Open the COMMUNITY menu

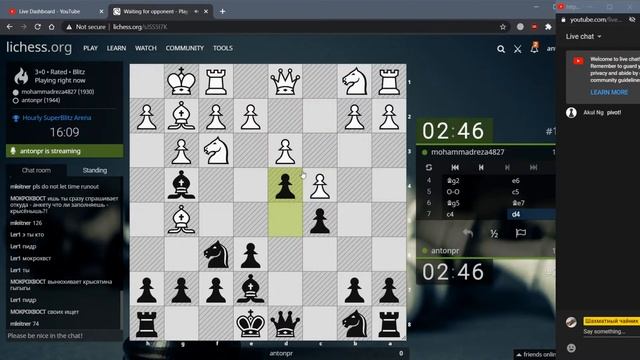(184, 48)
